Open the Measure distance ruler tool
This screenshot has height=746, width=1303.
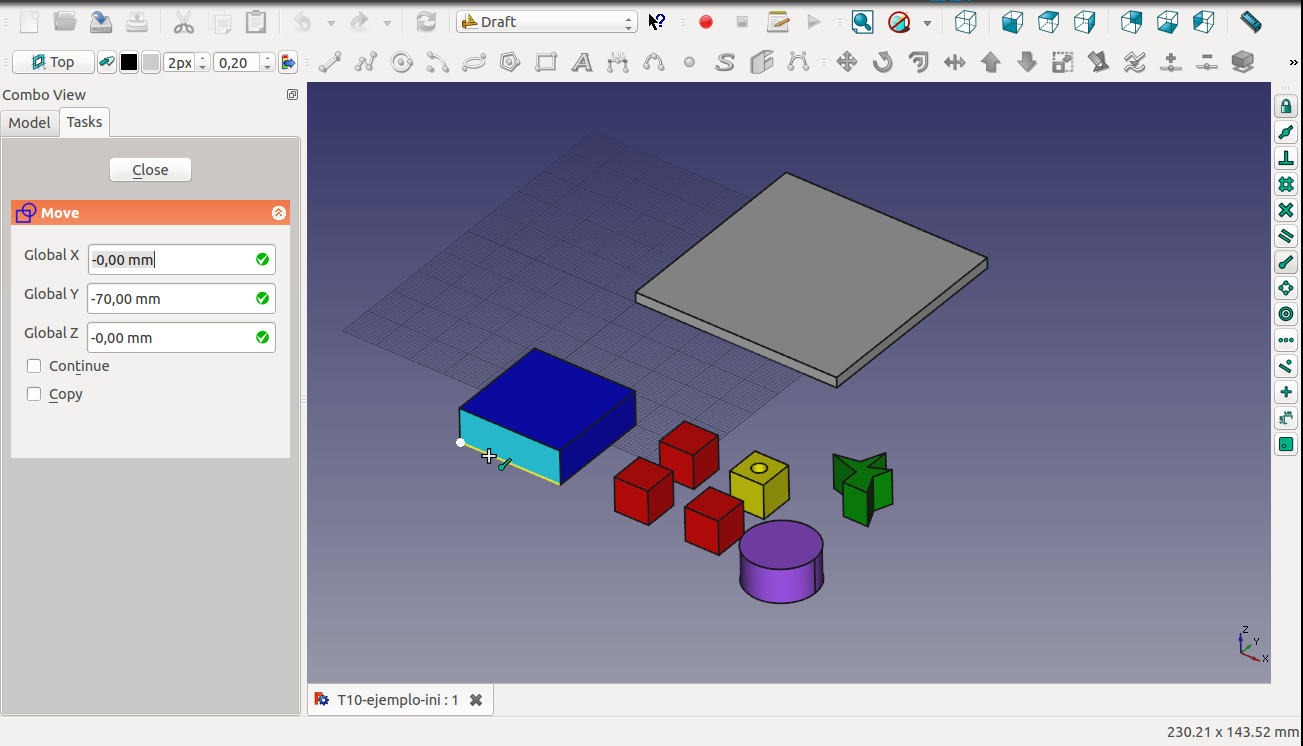[x=1250, y=22]
